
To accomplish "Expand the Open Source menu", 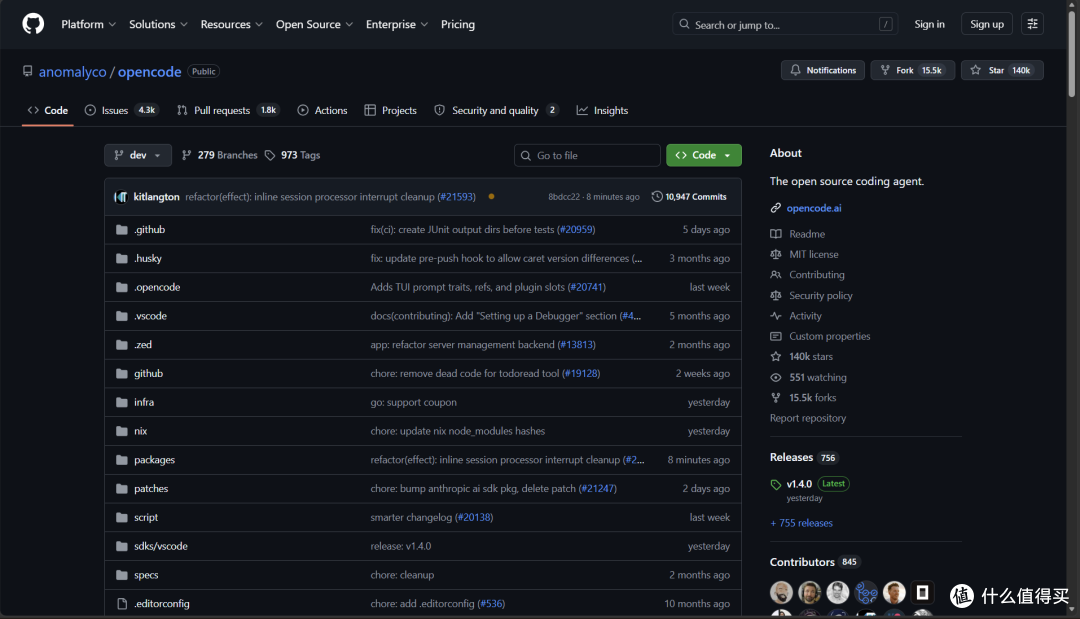I will point(314,24).
